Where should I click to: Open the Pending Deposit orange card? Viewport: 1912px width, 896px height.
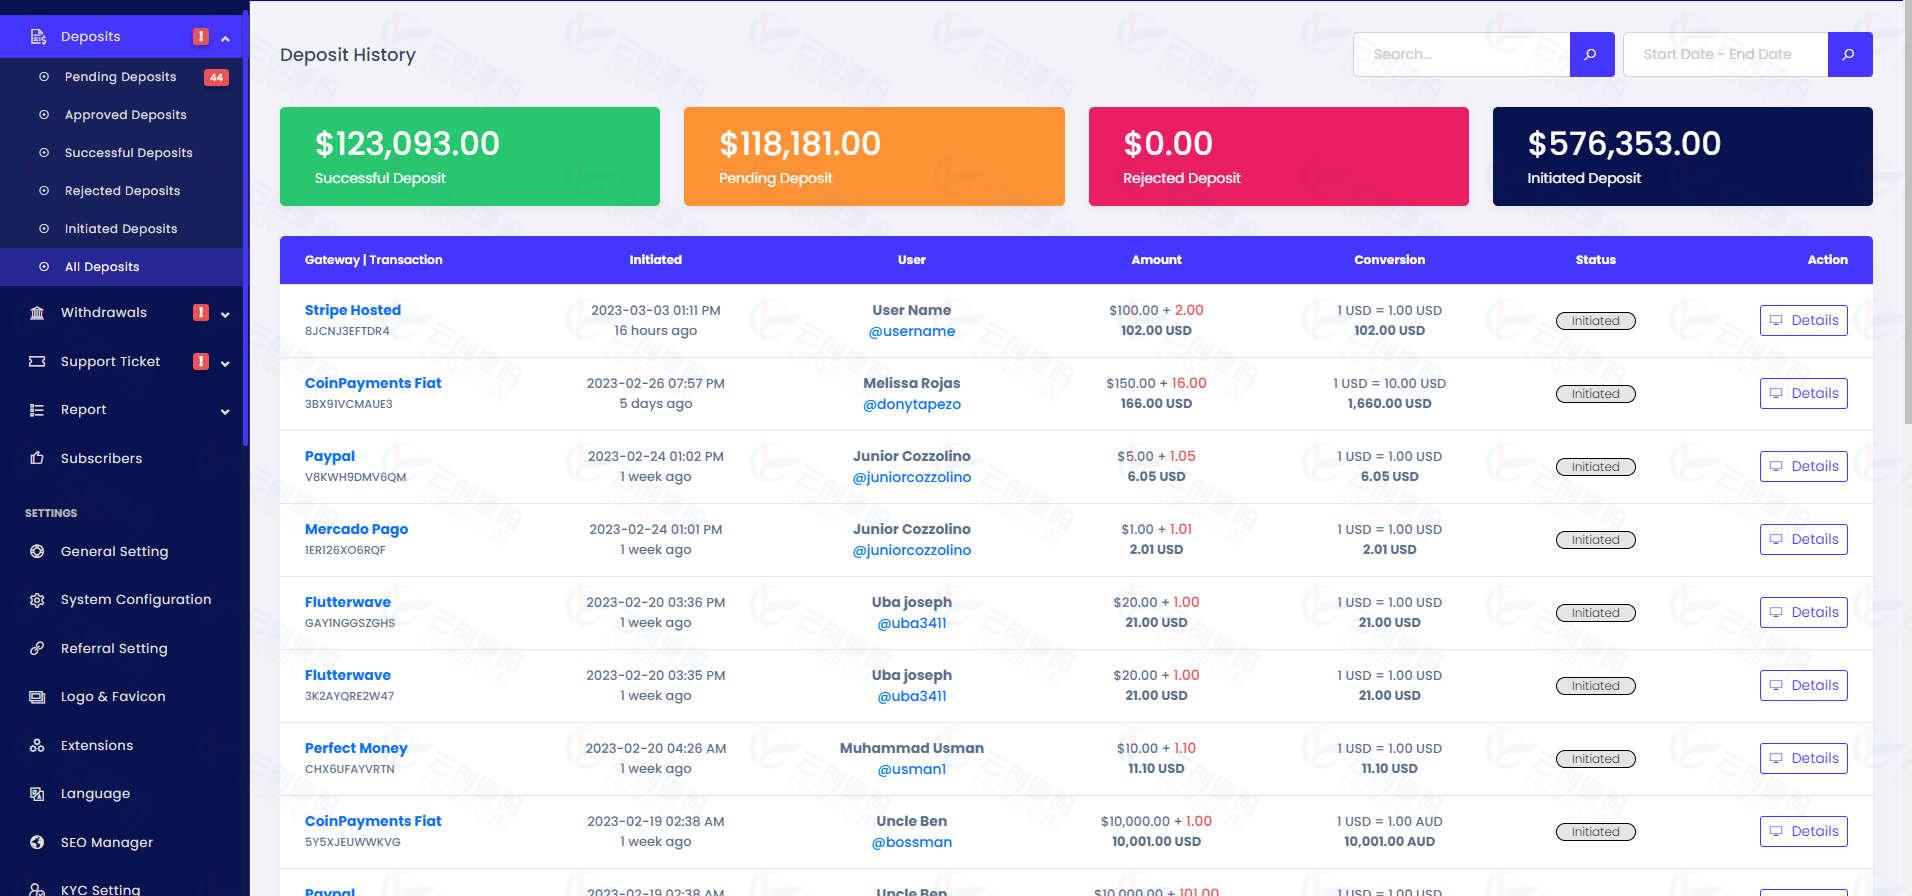click(874, 156)
